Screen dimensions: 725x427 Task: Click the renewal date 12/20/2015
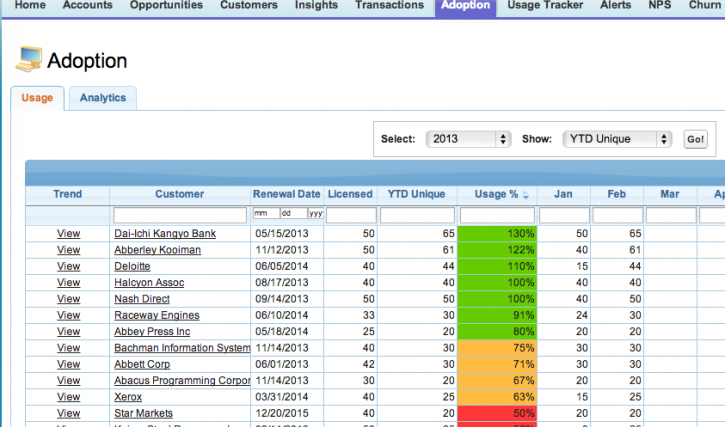click(282, 413)
